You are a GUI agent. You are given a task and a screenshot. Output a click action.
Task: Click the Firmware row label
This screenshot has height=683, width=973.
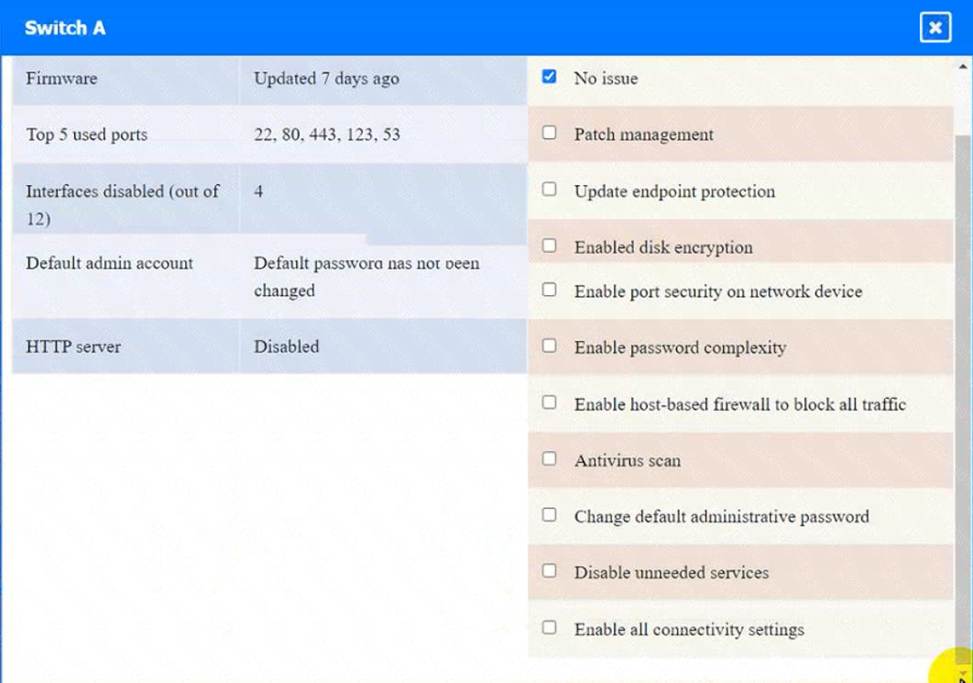tap(62, 78)
